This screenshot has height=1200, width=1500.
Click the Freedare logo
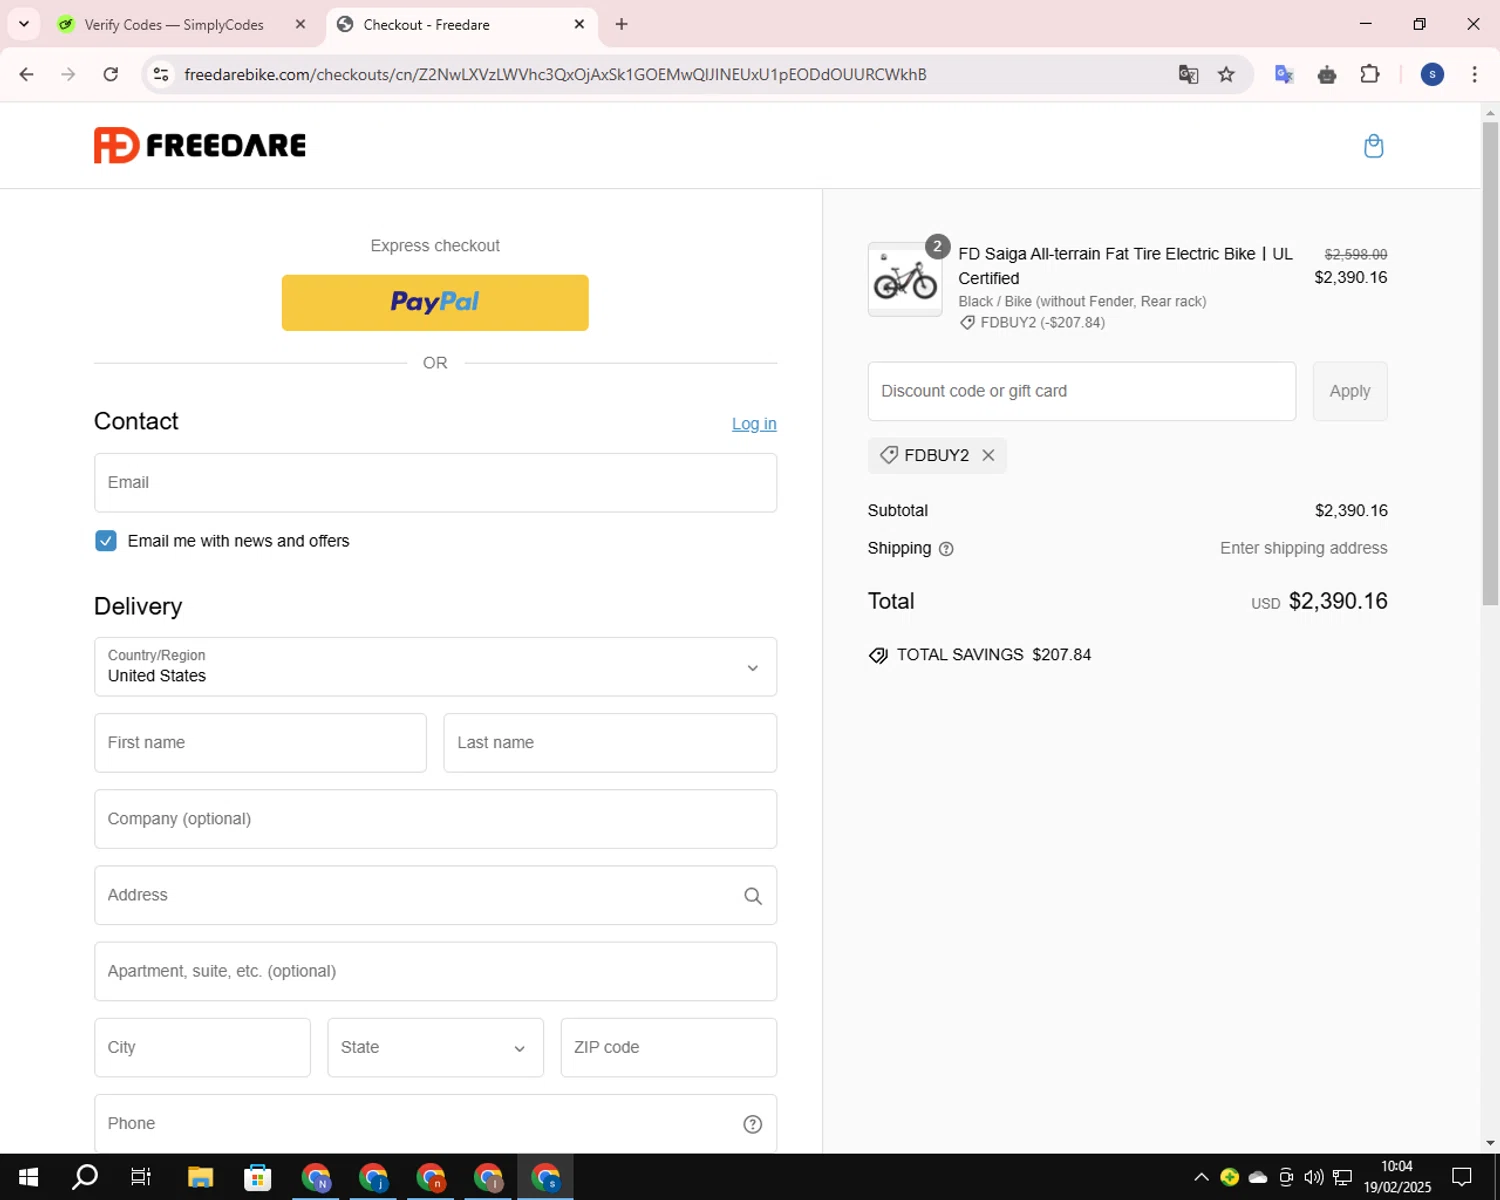(200, 145)
